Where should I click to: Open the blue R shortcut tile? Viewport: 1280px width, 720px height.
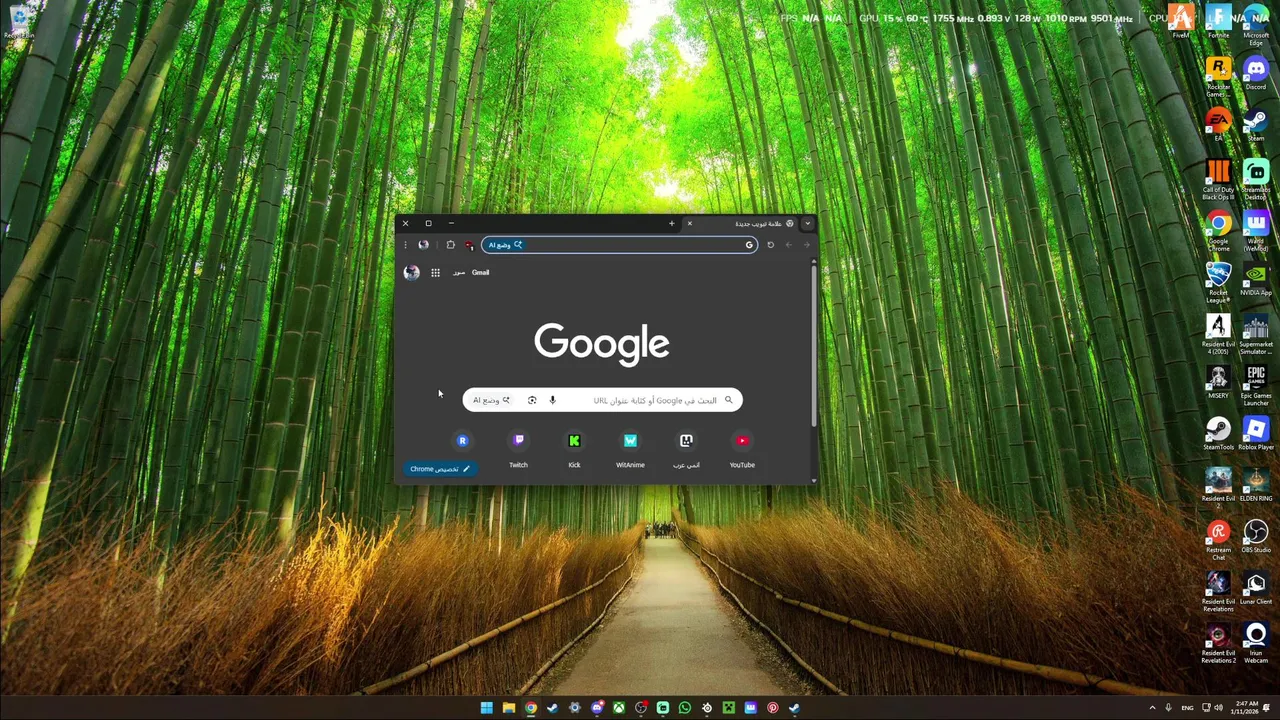(462, 441)
